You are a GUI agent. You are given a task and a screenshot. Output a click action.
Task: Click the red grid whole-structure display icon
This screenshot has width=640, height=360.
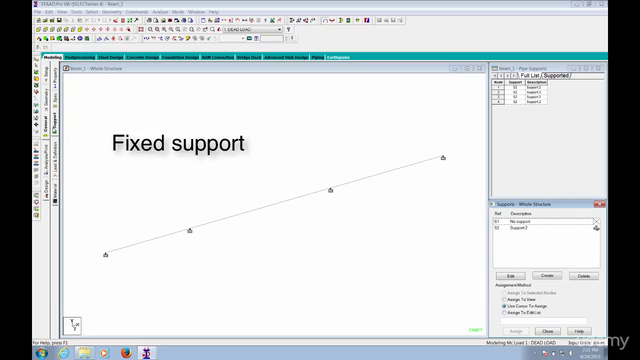pos(141,29)
